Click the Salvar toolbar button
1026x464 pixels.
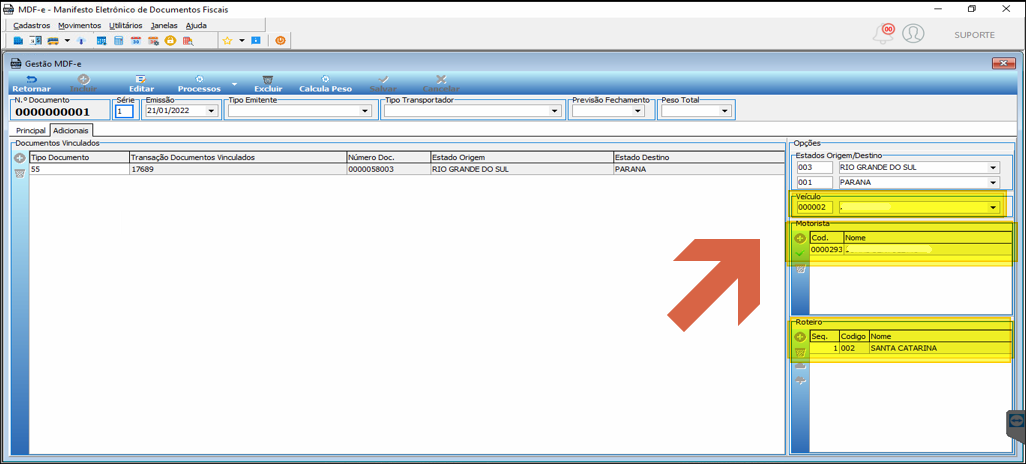[383, 83]
